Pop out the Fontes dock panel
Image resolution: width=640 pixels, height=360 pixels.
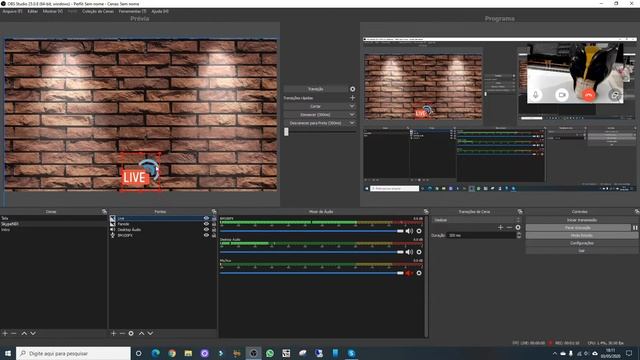[x=214, y=211]
